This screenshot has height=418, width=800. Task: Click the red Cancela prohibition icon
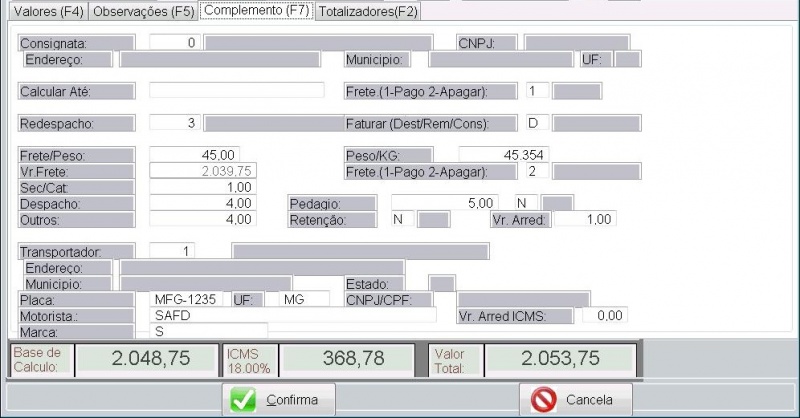click(543, 400)
